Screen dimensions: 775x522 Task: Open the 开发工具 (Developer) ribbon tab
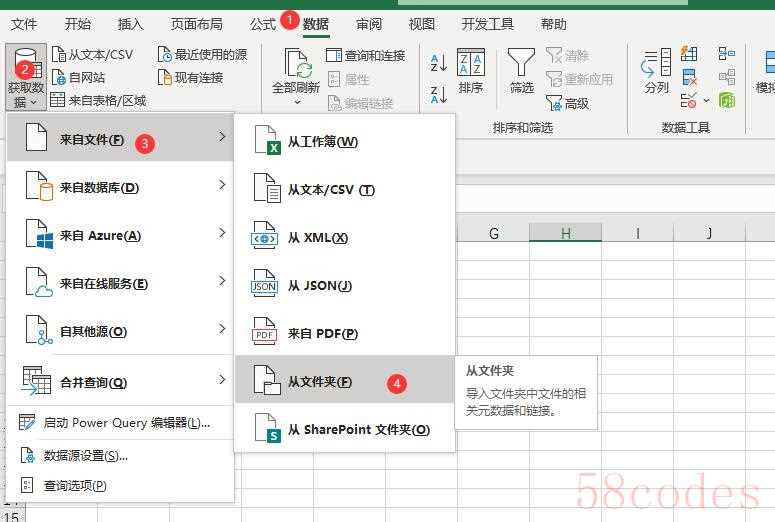click(x=488, y=24)
